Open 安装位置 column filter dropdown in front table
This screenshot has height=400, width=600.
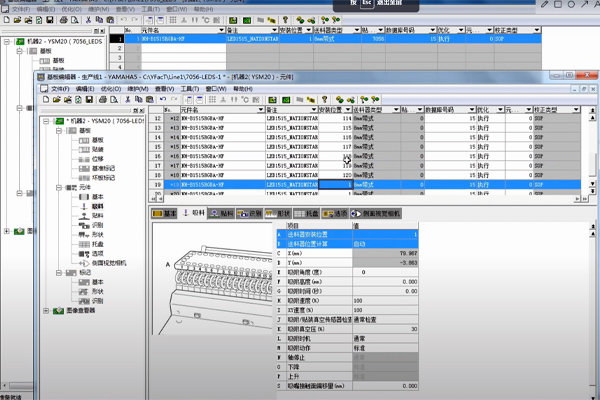point(348,110)
